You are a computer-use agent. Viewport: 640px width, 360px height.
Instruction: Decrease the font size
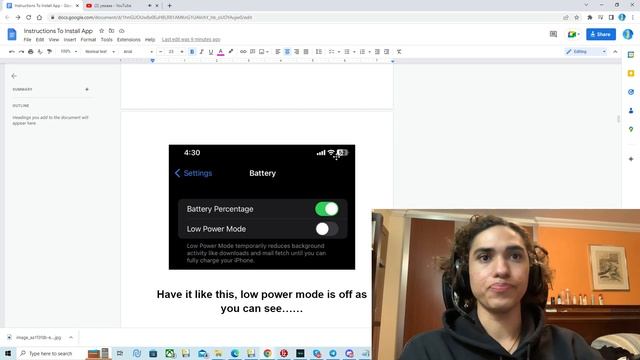click(161, 52)
